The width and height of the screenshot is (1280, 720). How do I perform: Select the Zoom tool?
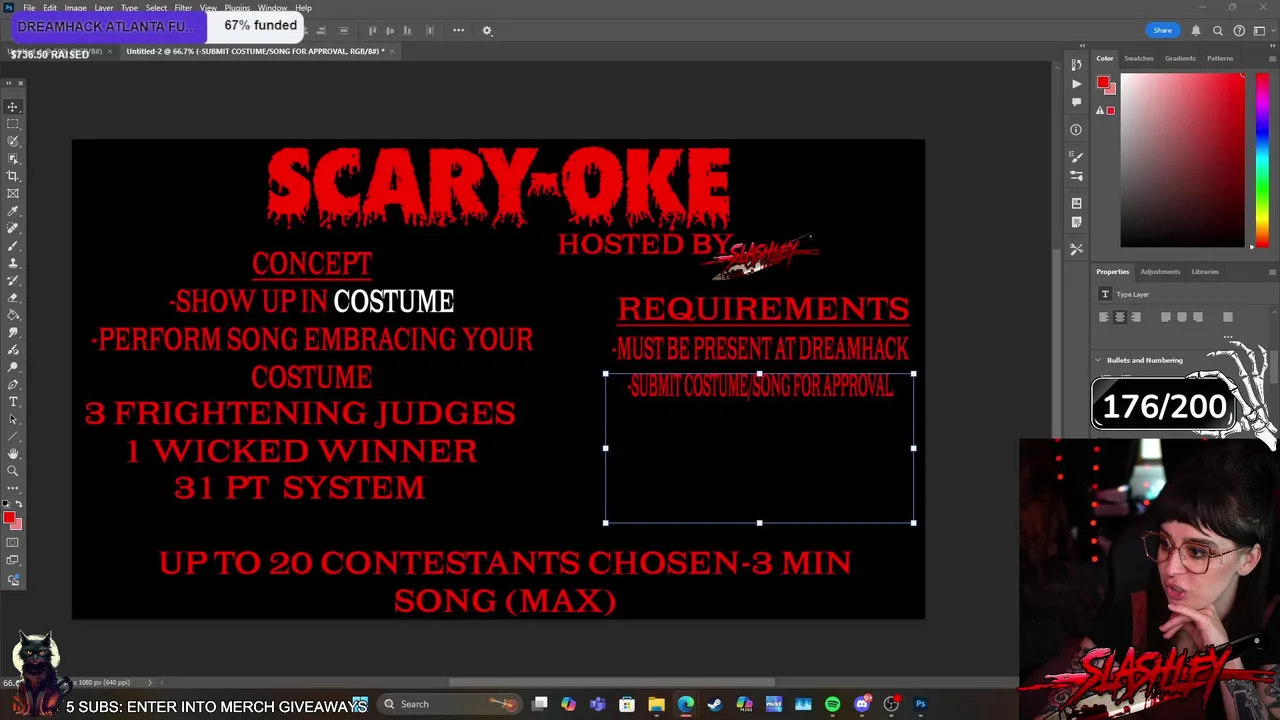(x=13, y=471)
